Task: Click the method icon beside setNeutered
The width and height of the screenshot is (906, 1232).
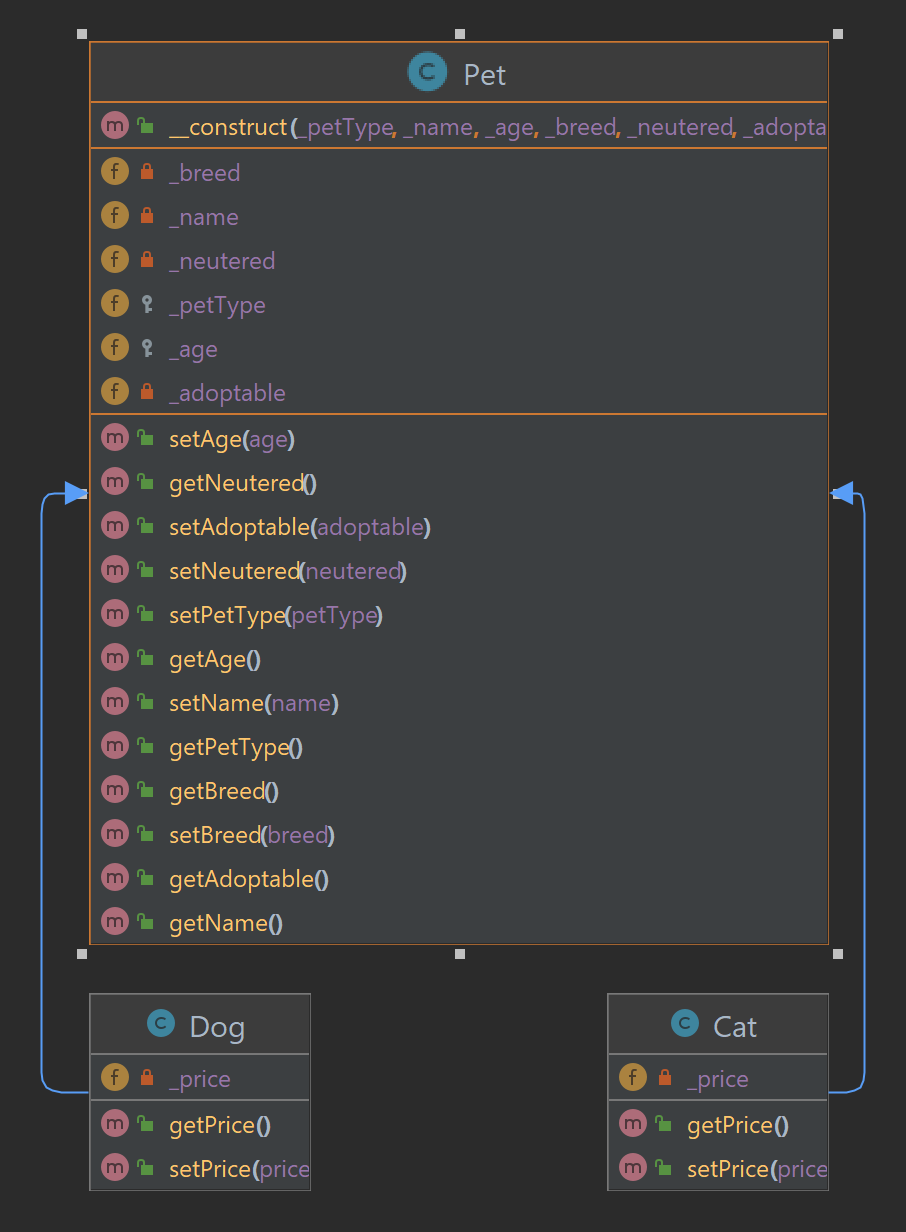Action: (x=116, y=570)
